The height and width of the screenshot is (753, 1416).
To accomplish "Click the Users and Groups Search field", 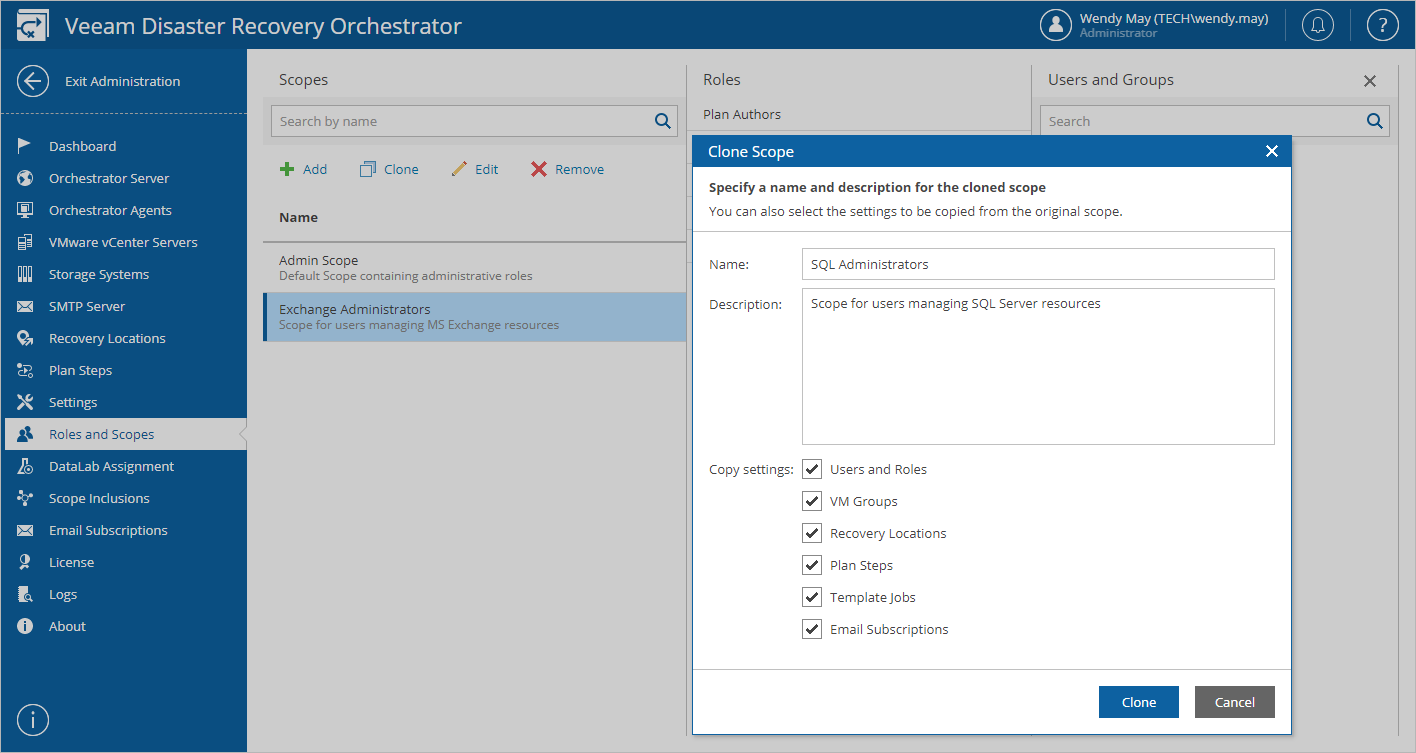I will [1215, 121].
